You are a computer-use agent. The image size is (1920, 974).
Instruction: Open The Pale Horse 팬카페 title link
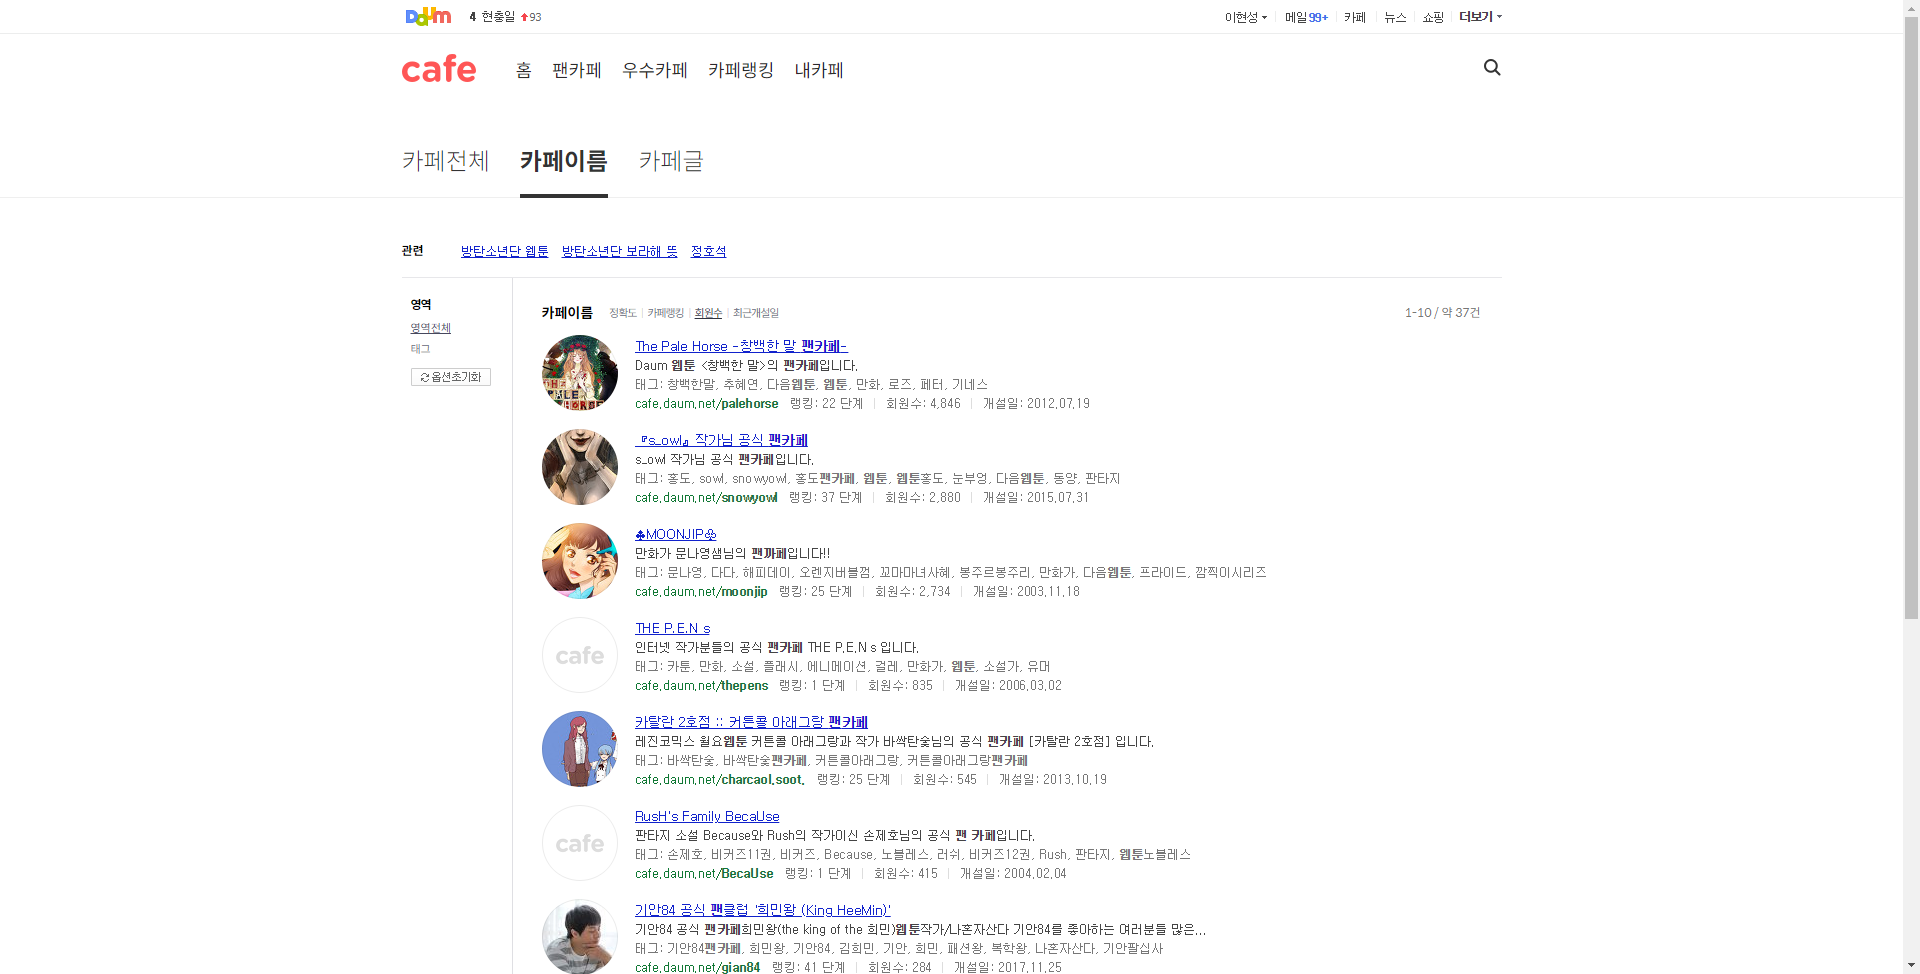click(741, 346)
